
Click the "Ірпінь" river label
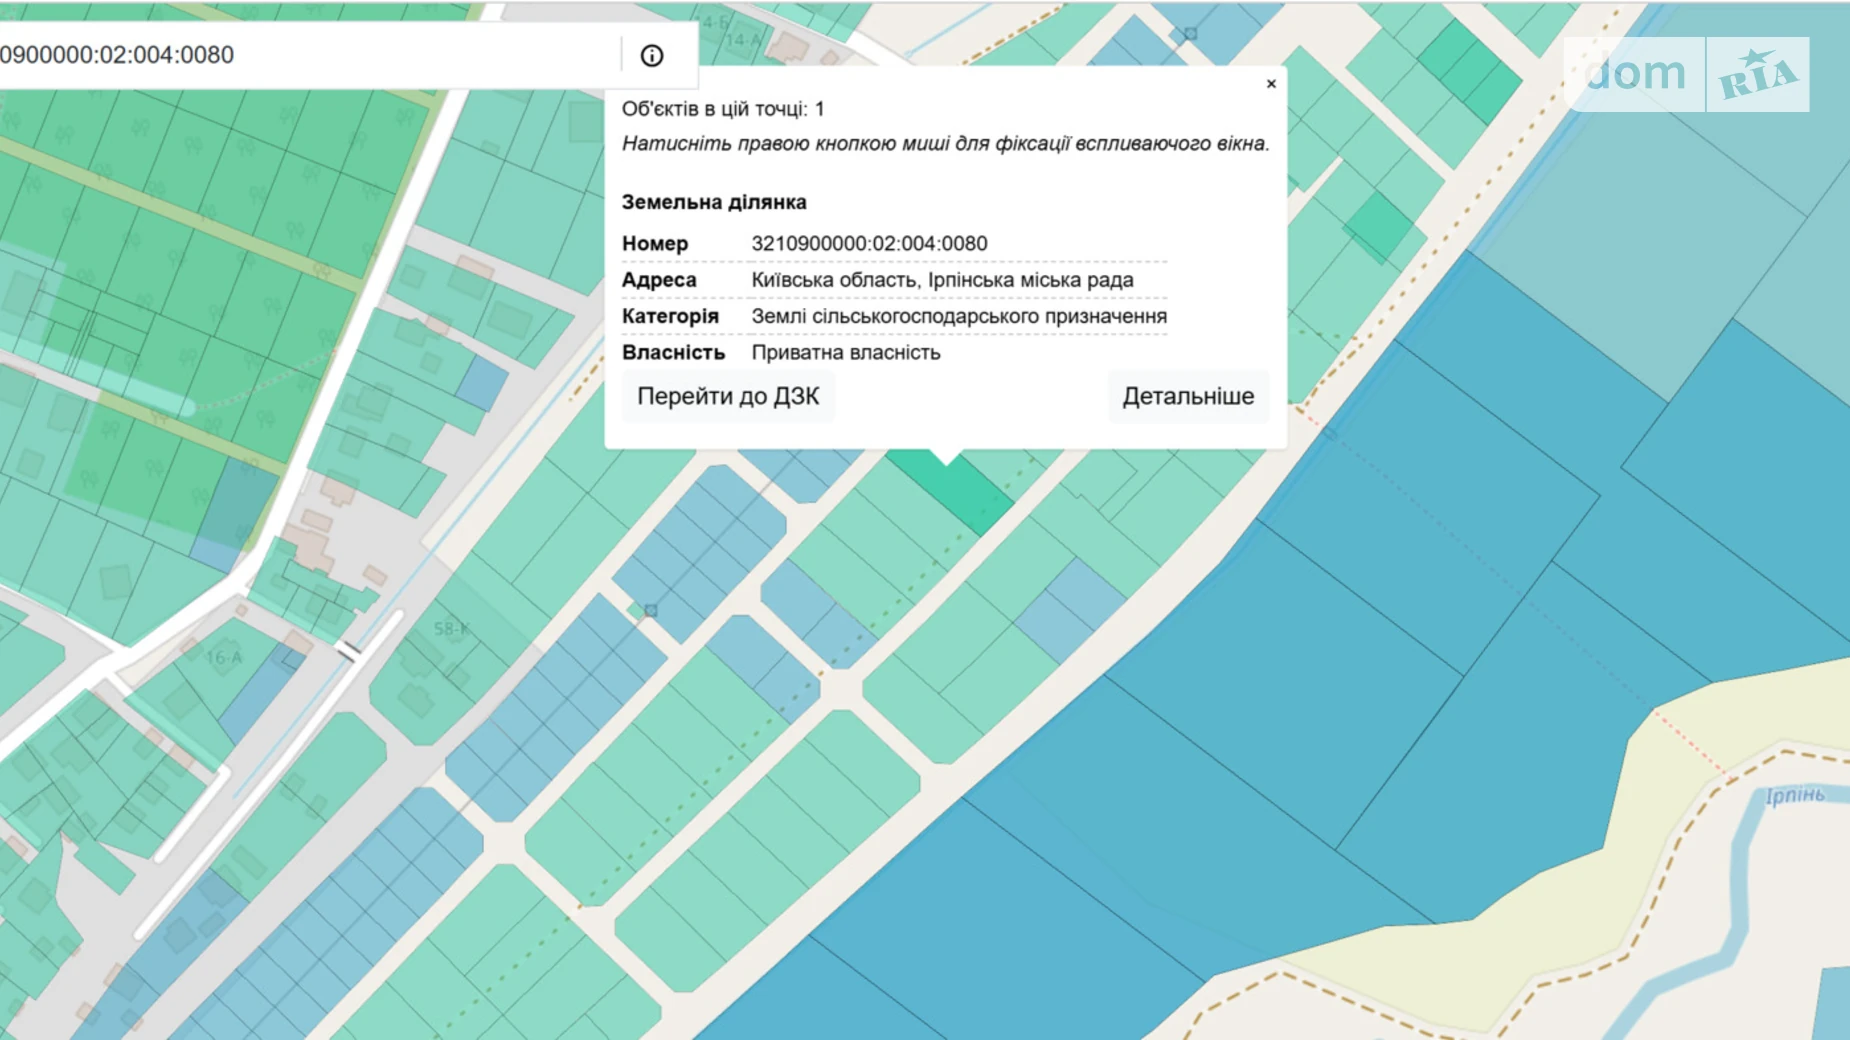pos(1794,795)
